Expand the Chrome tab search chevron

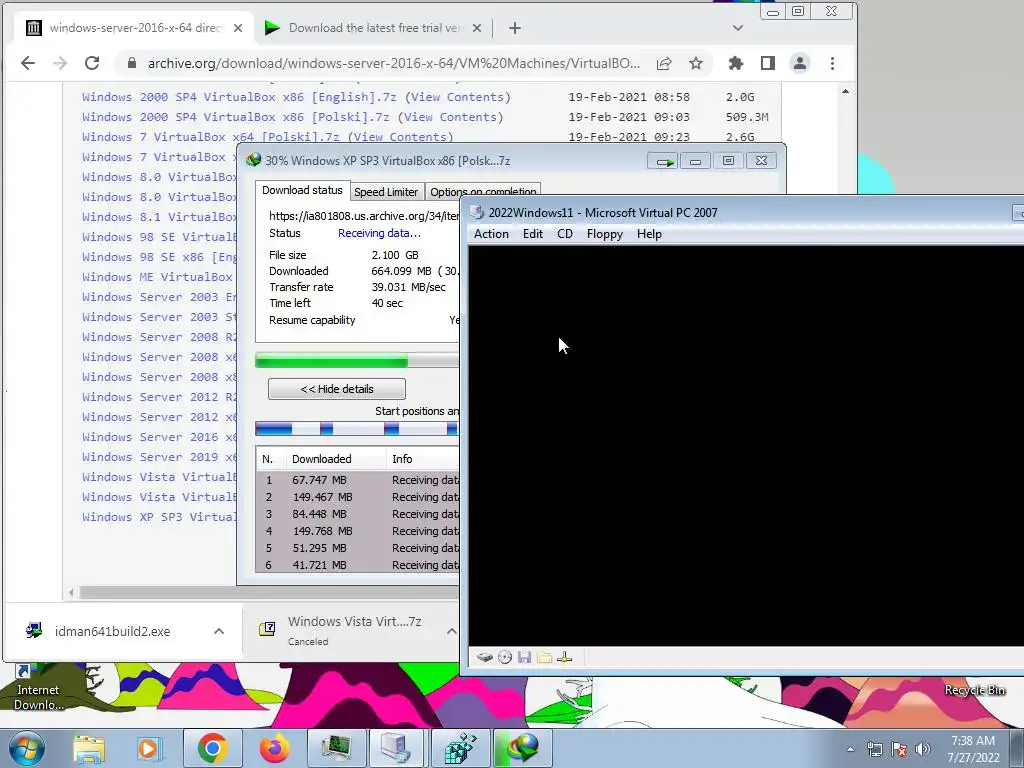[x=738, y=28]
